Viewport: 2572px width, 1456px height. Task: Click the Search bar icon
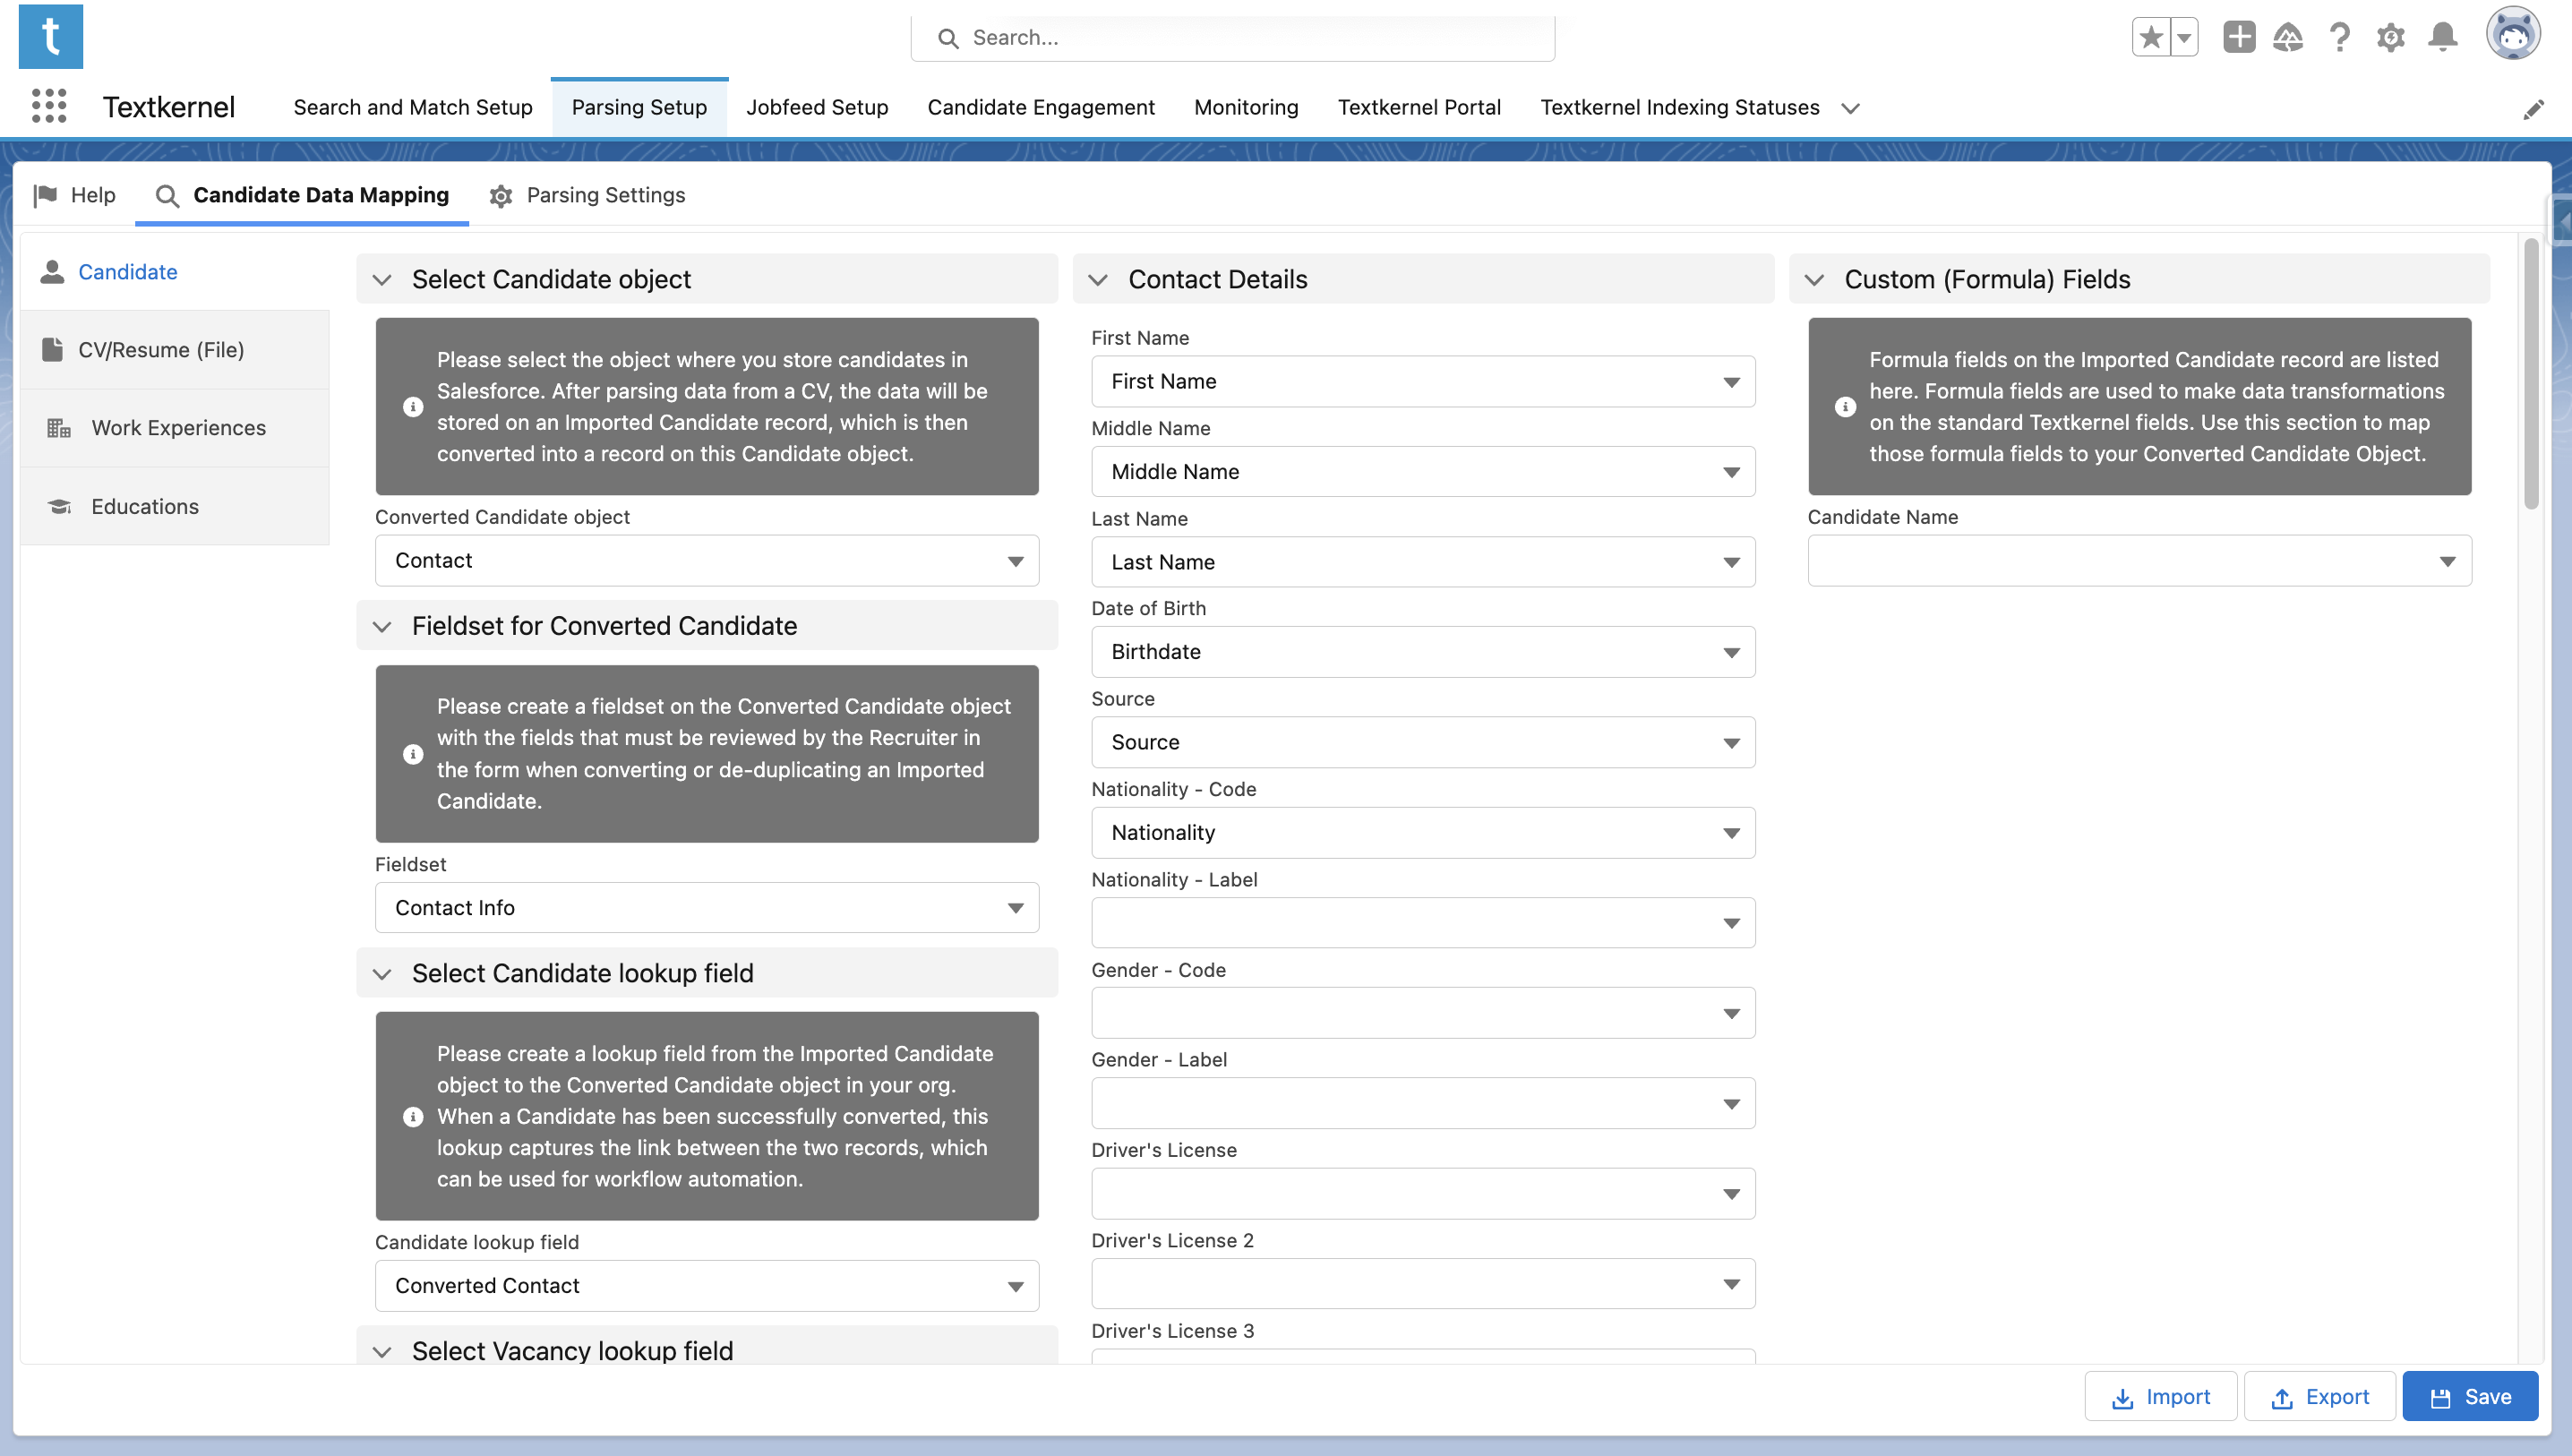948,37
